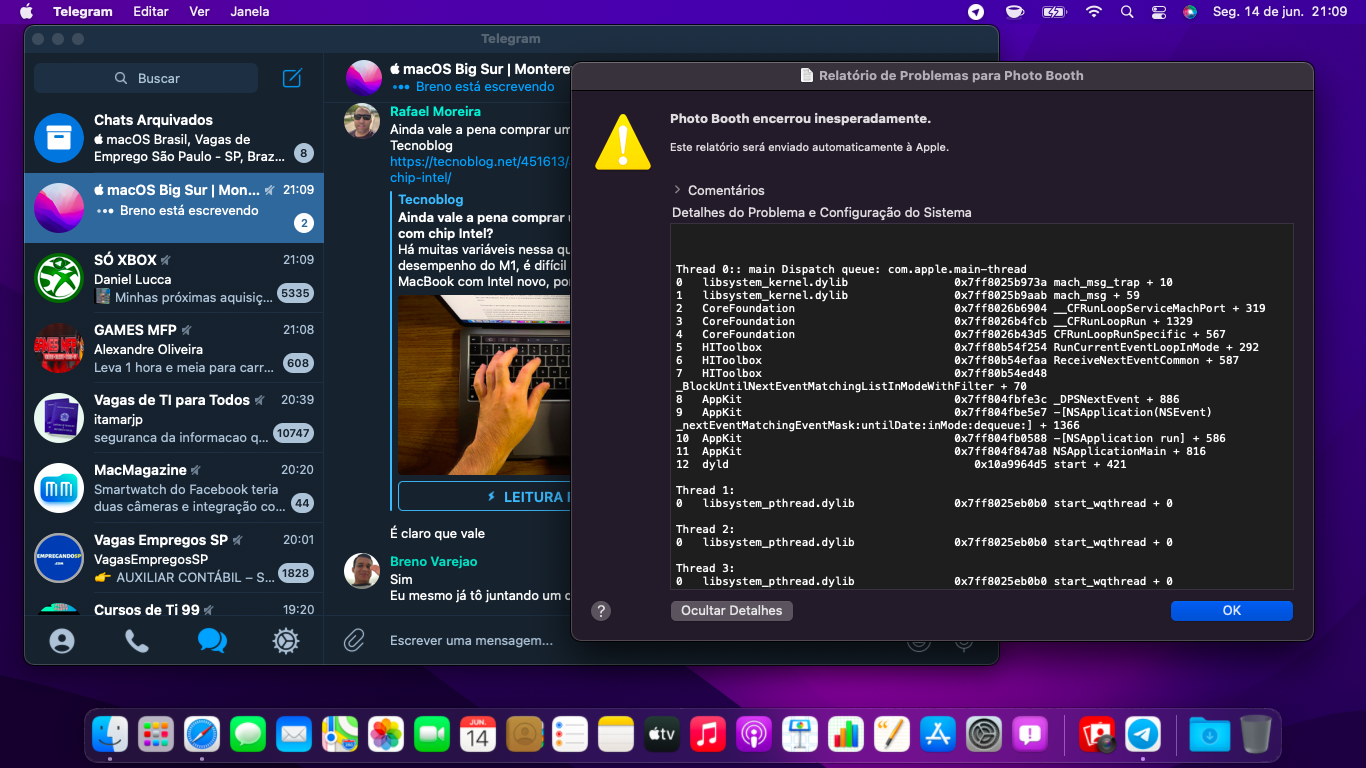Open Reminders from the Dock
Image resolution: width=1366 pixels, height=768 pixels.
(x=570, y=735)
